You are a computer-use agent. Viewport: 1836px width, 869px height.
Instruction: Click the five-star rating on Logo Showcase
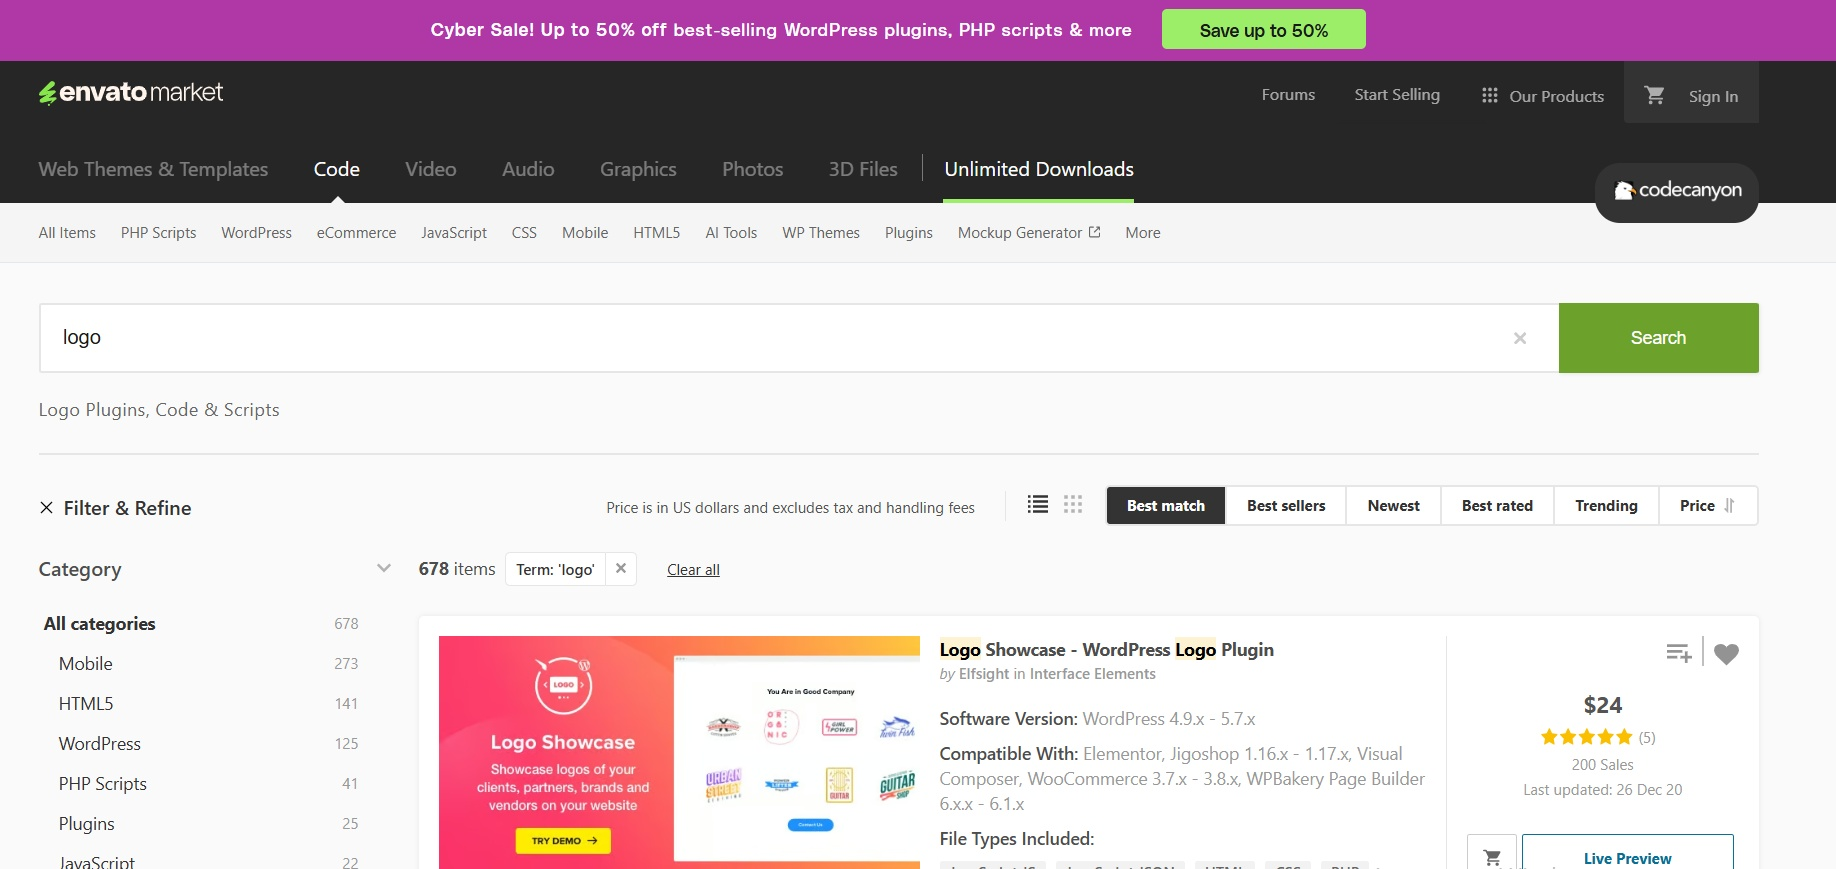pyautogui.click(x=1586, y=738)
